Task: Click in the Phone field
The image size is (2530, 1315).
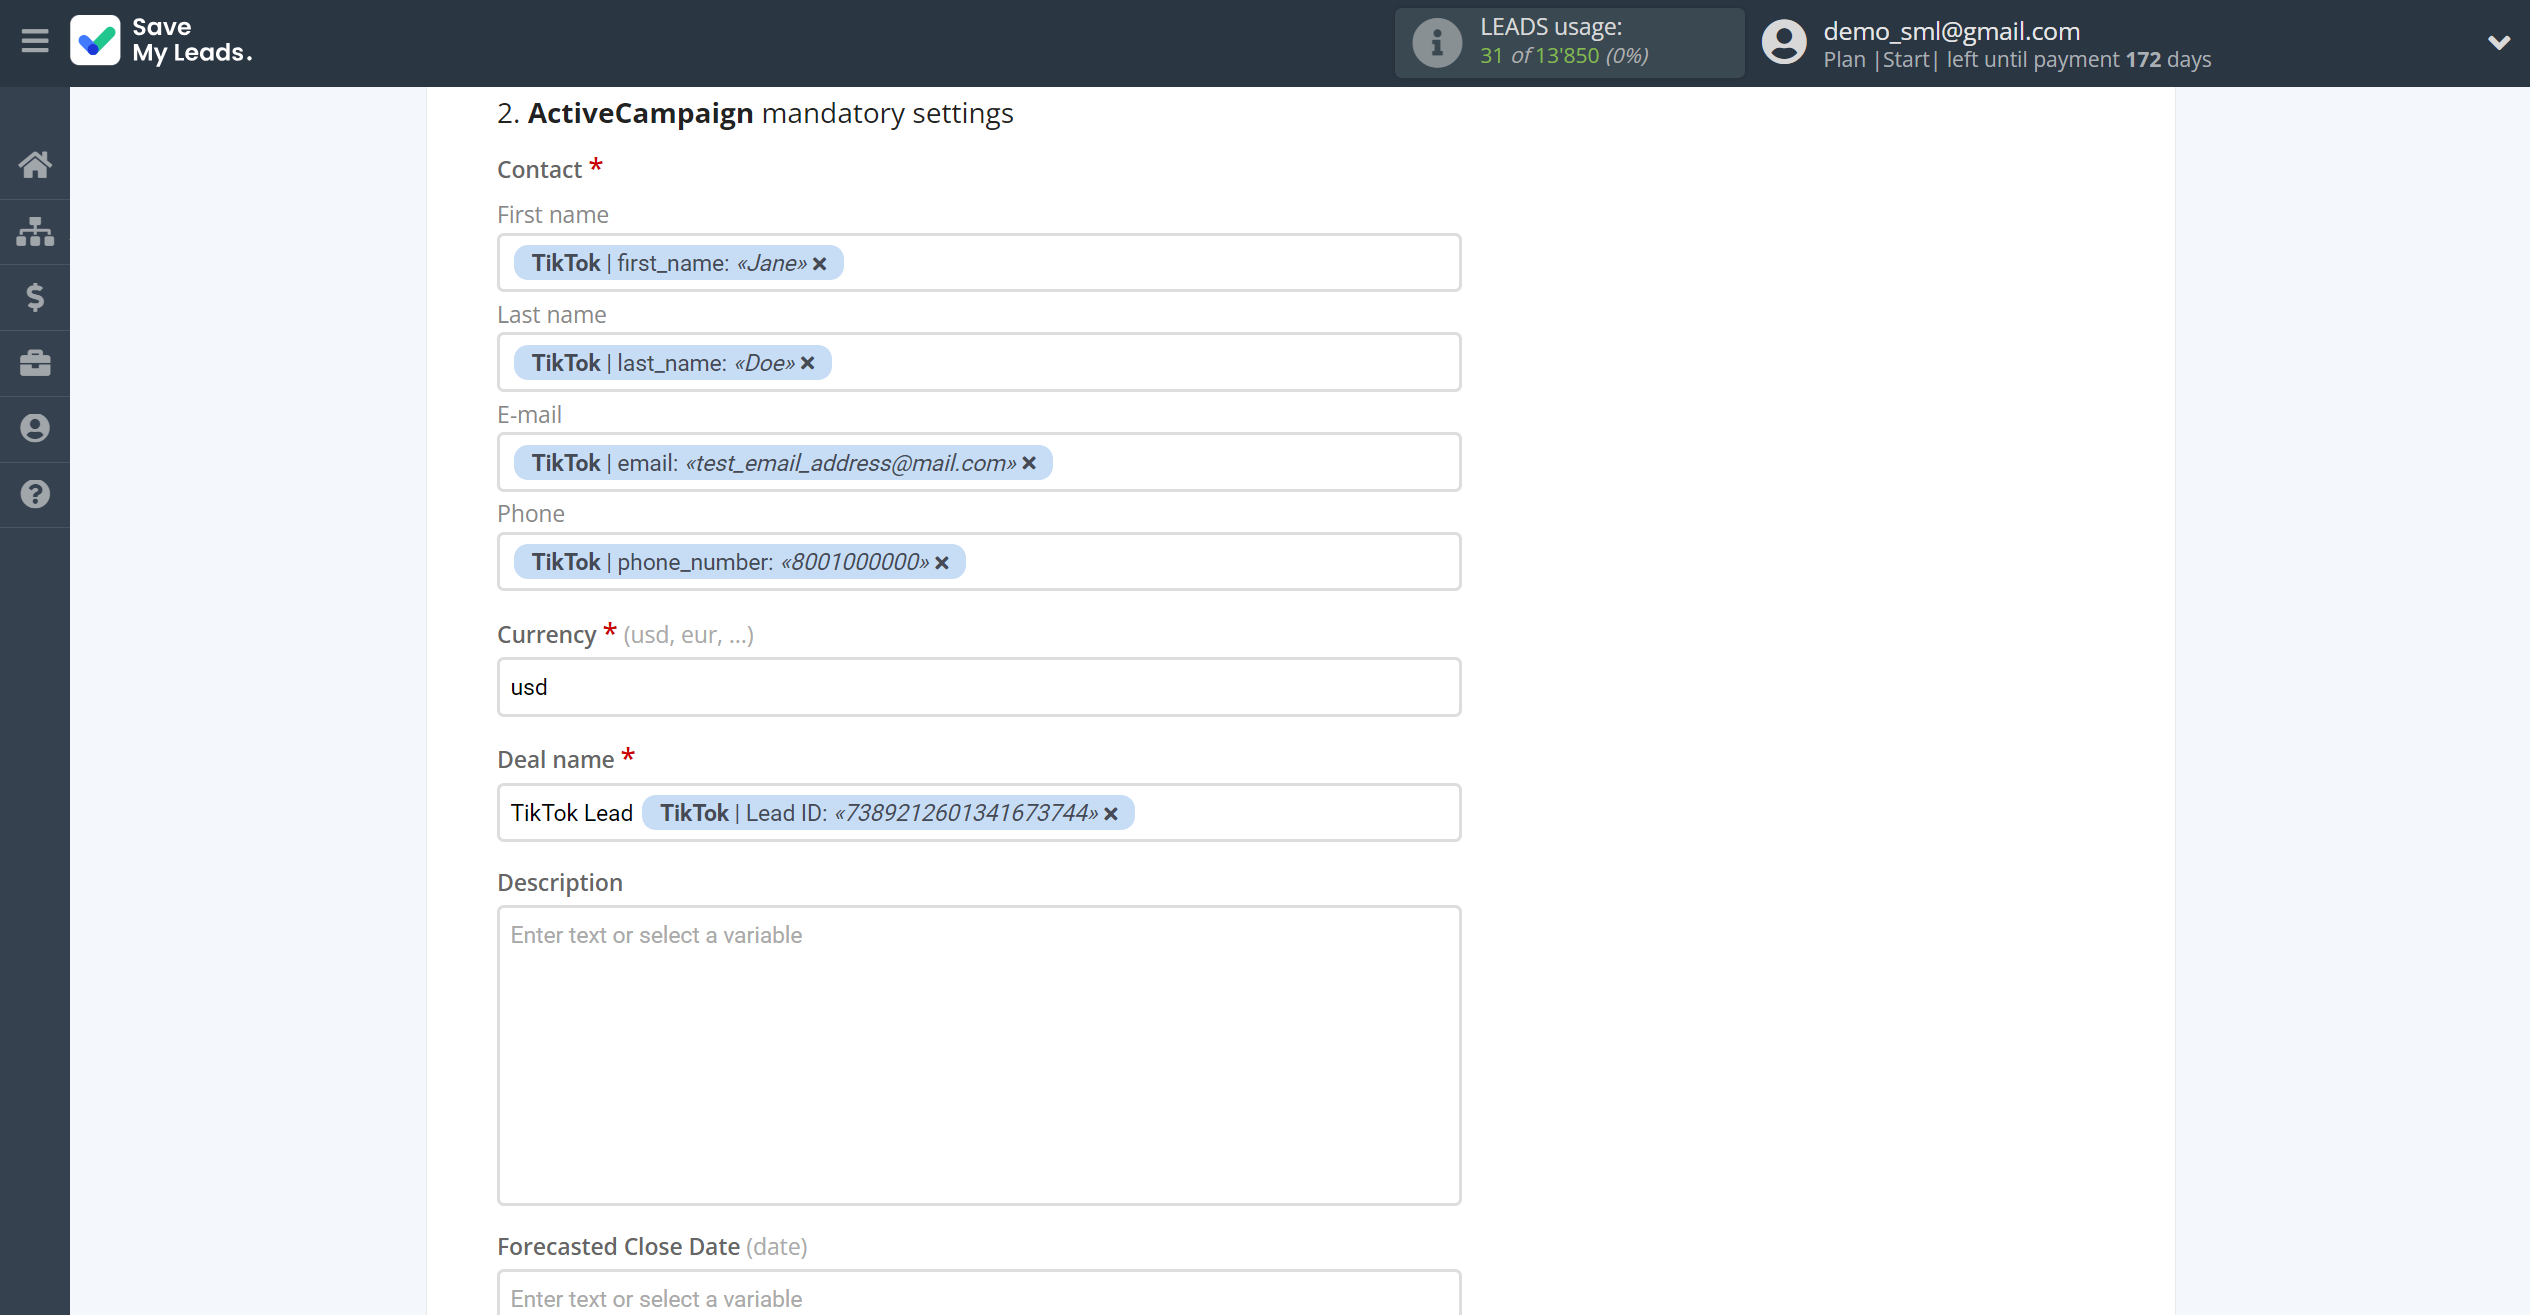Action: [x=978, y=562]
